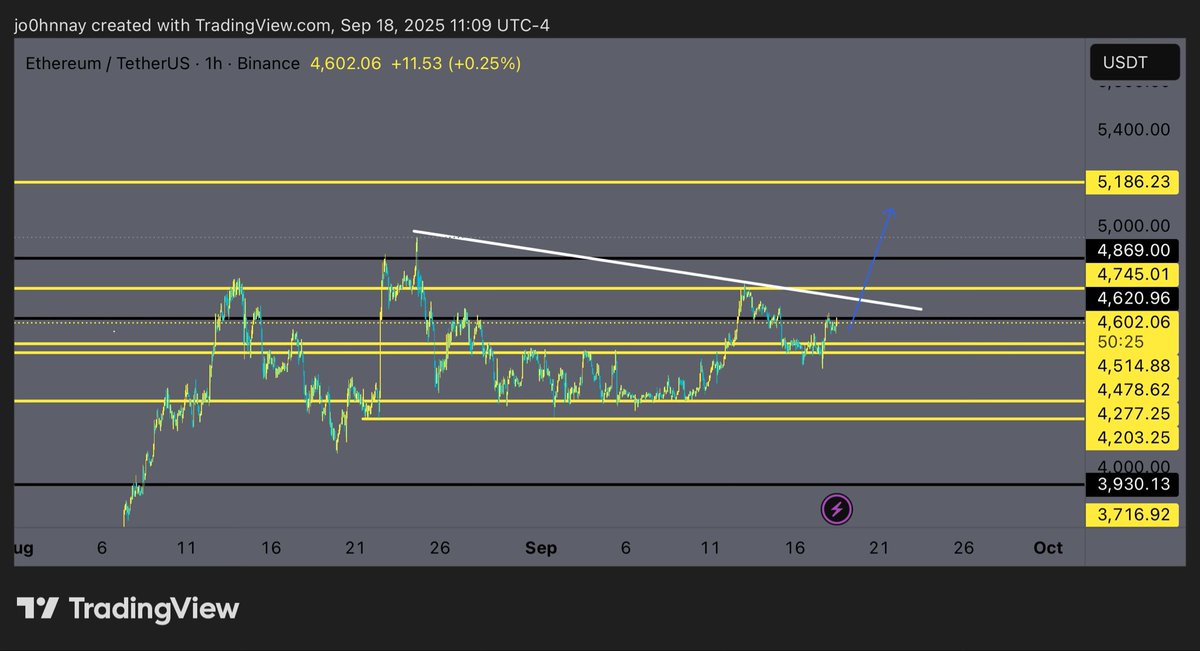Click the Sep label on the time axis
Viewport: 1200px width, 651px height.
(541, 548)
